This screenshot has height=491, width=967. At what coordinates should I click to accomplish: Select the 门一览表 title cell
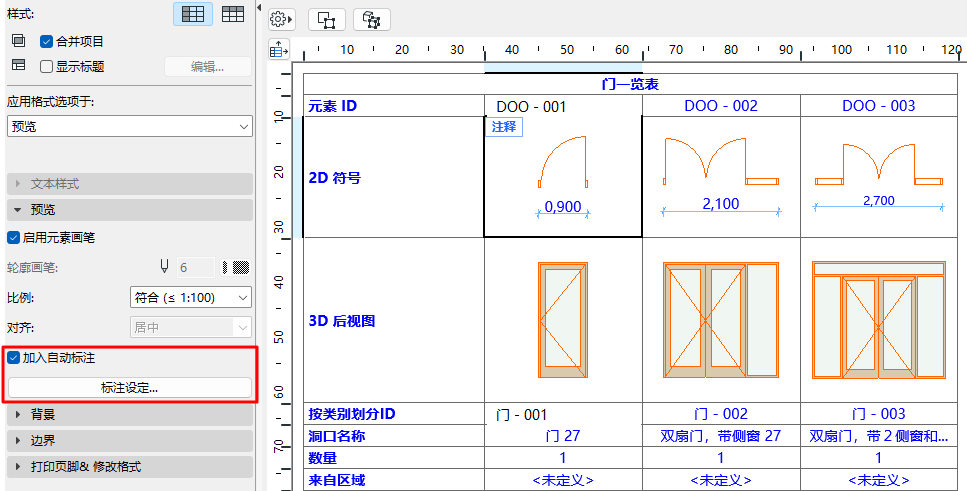630,85
